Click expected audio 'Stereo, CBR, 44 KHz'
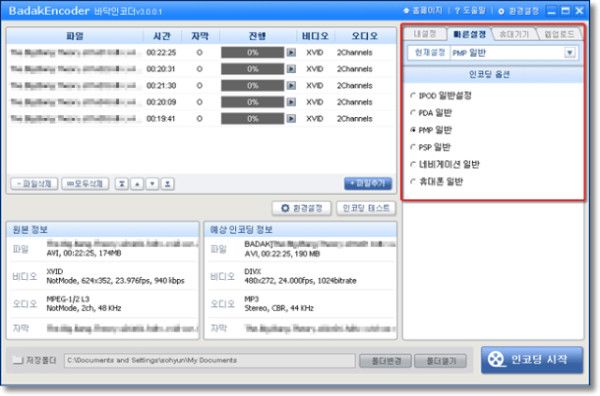600x396 pixels. [279, 308]
